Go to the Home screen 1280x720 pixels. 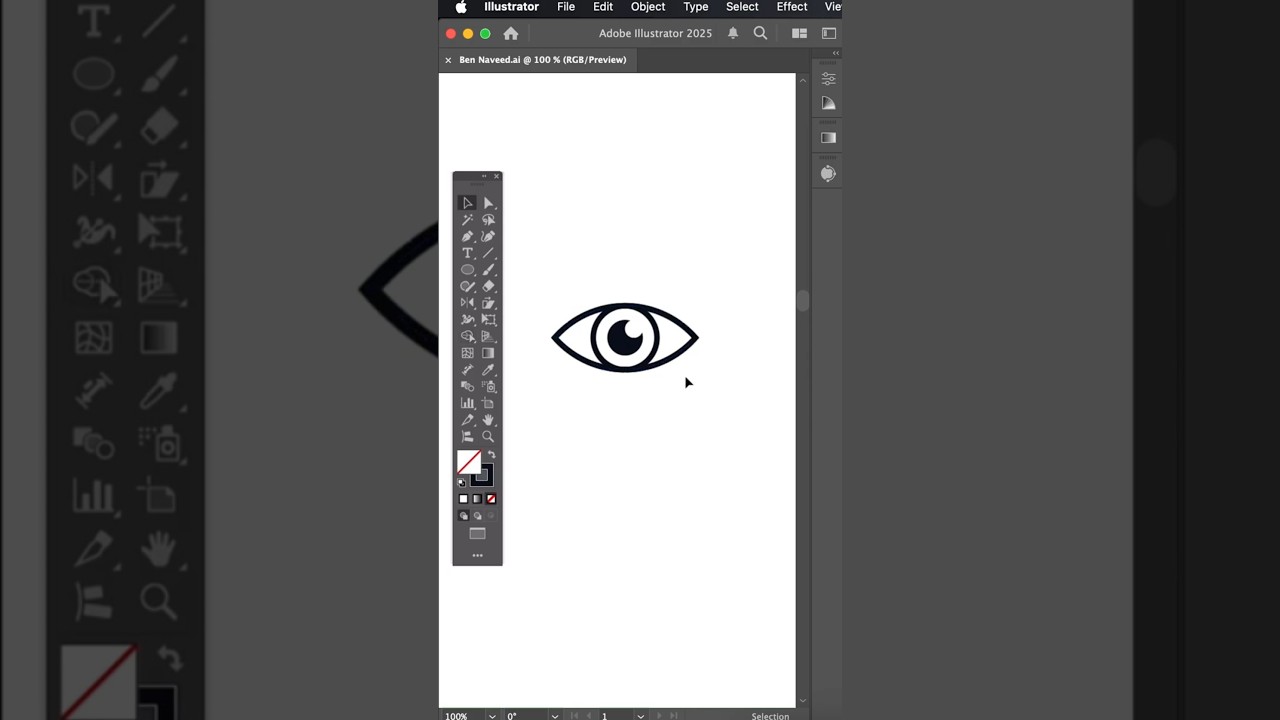[x=511, y=33]
